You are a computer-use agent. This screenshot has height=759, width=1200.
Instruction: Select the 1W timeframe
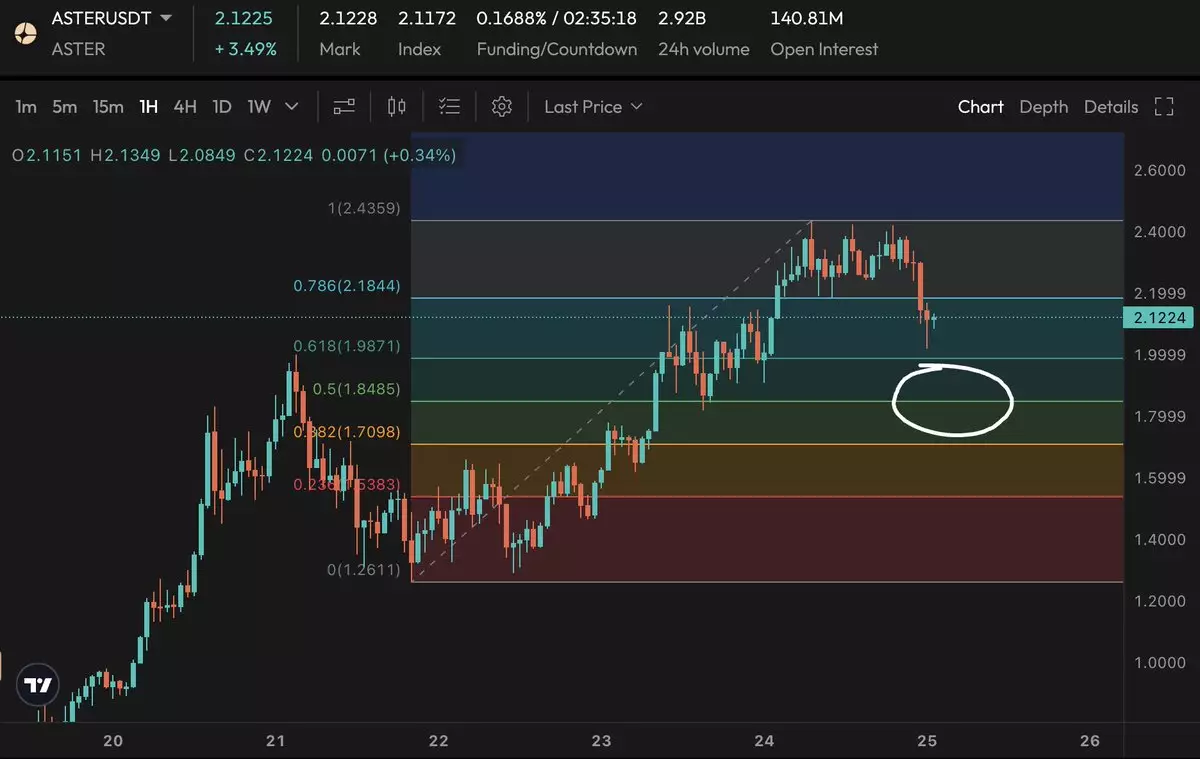coord(259,107)
